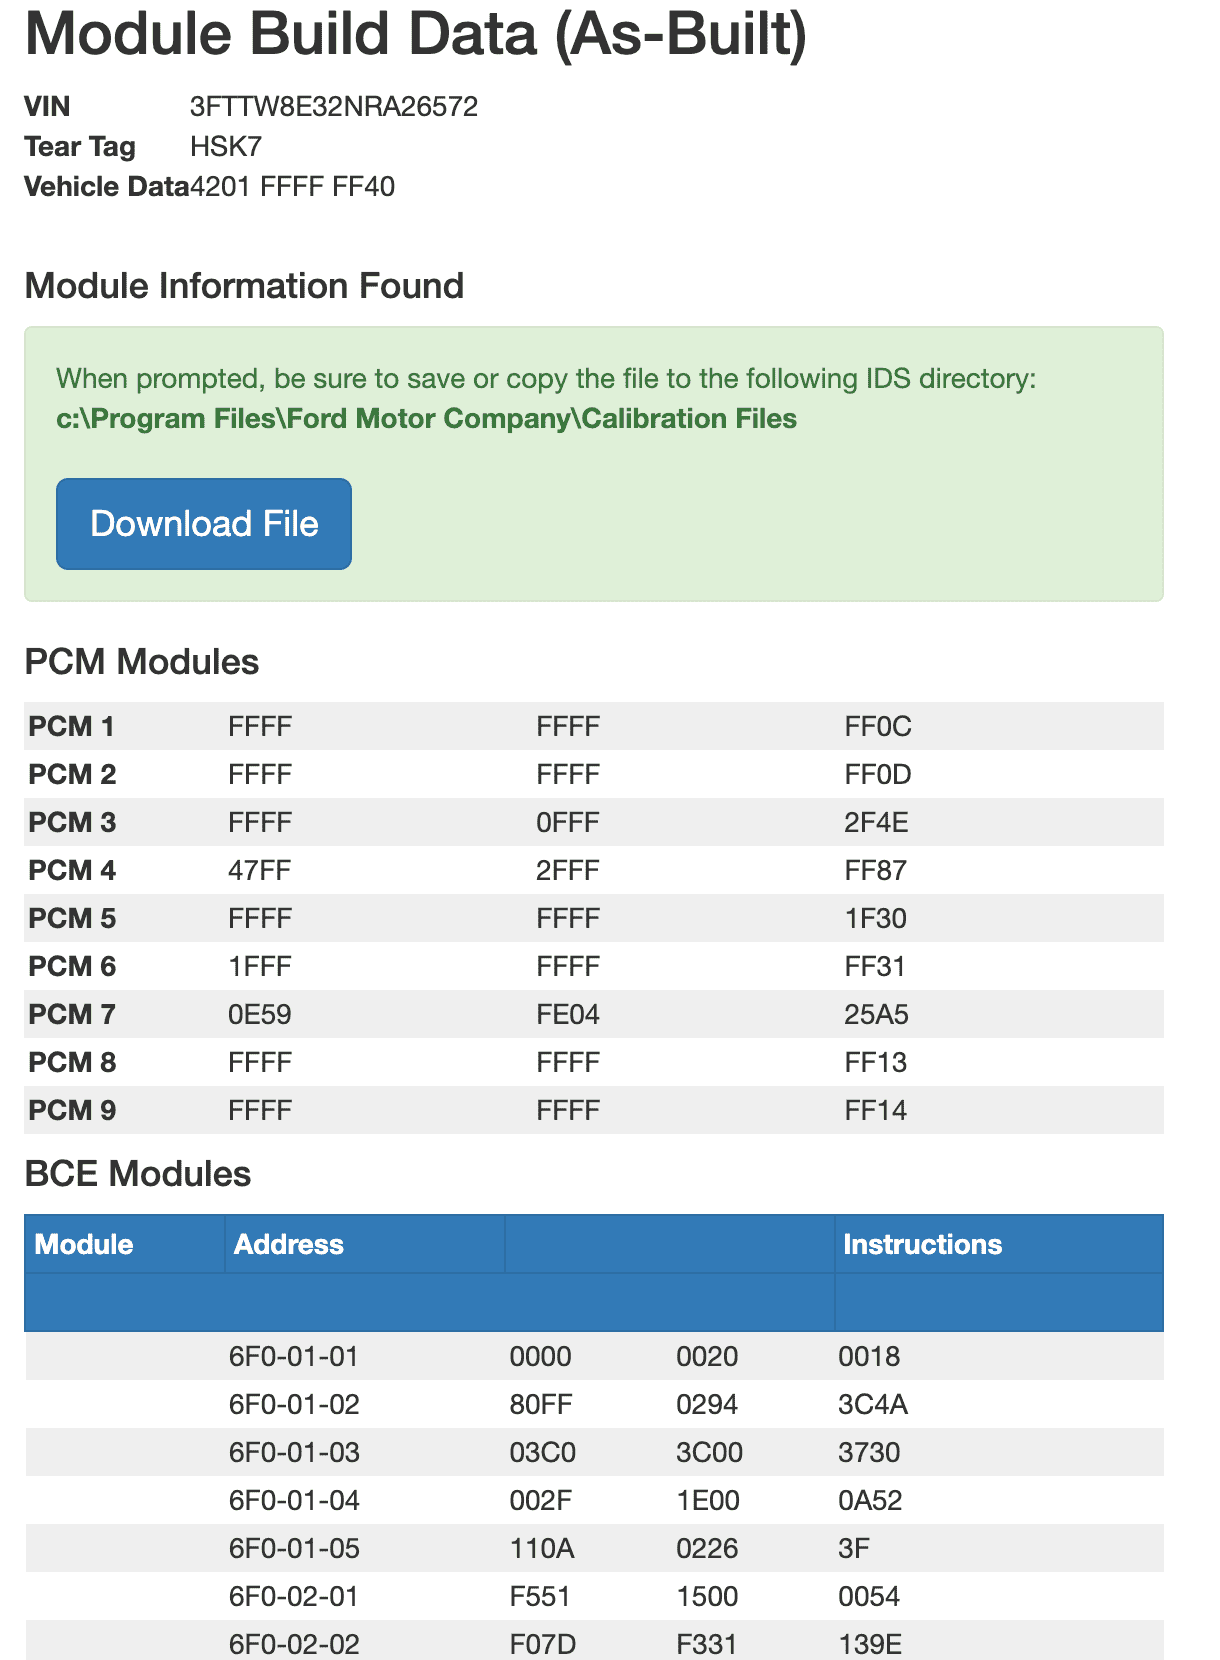Select value 0A52 in row 6F0-01-04
Image resolution: width=1220 pixels, height=1660 pixels.
[870, 1501]
